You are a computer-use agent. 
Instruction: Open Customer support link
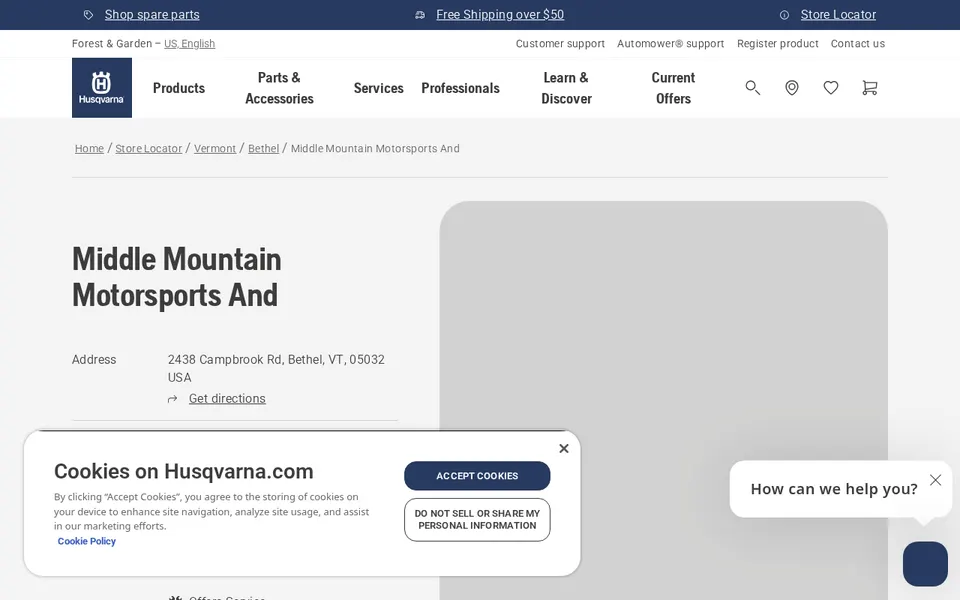(x=560, y=43)
